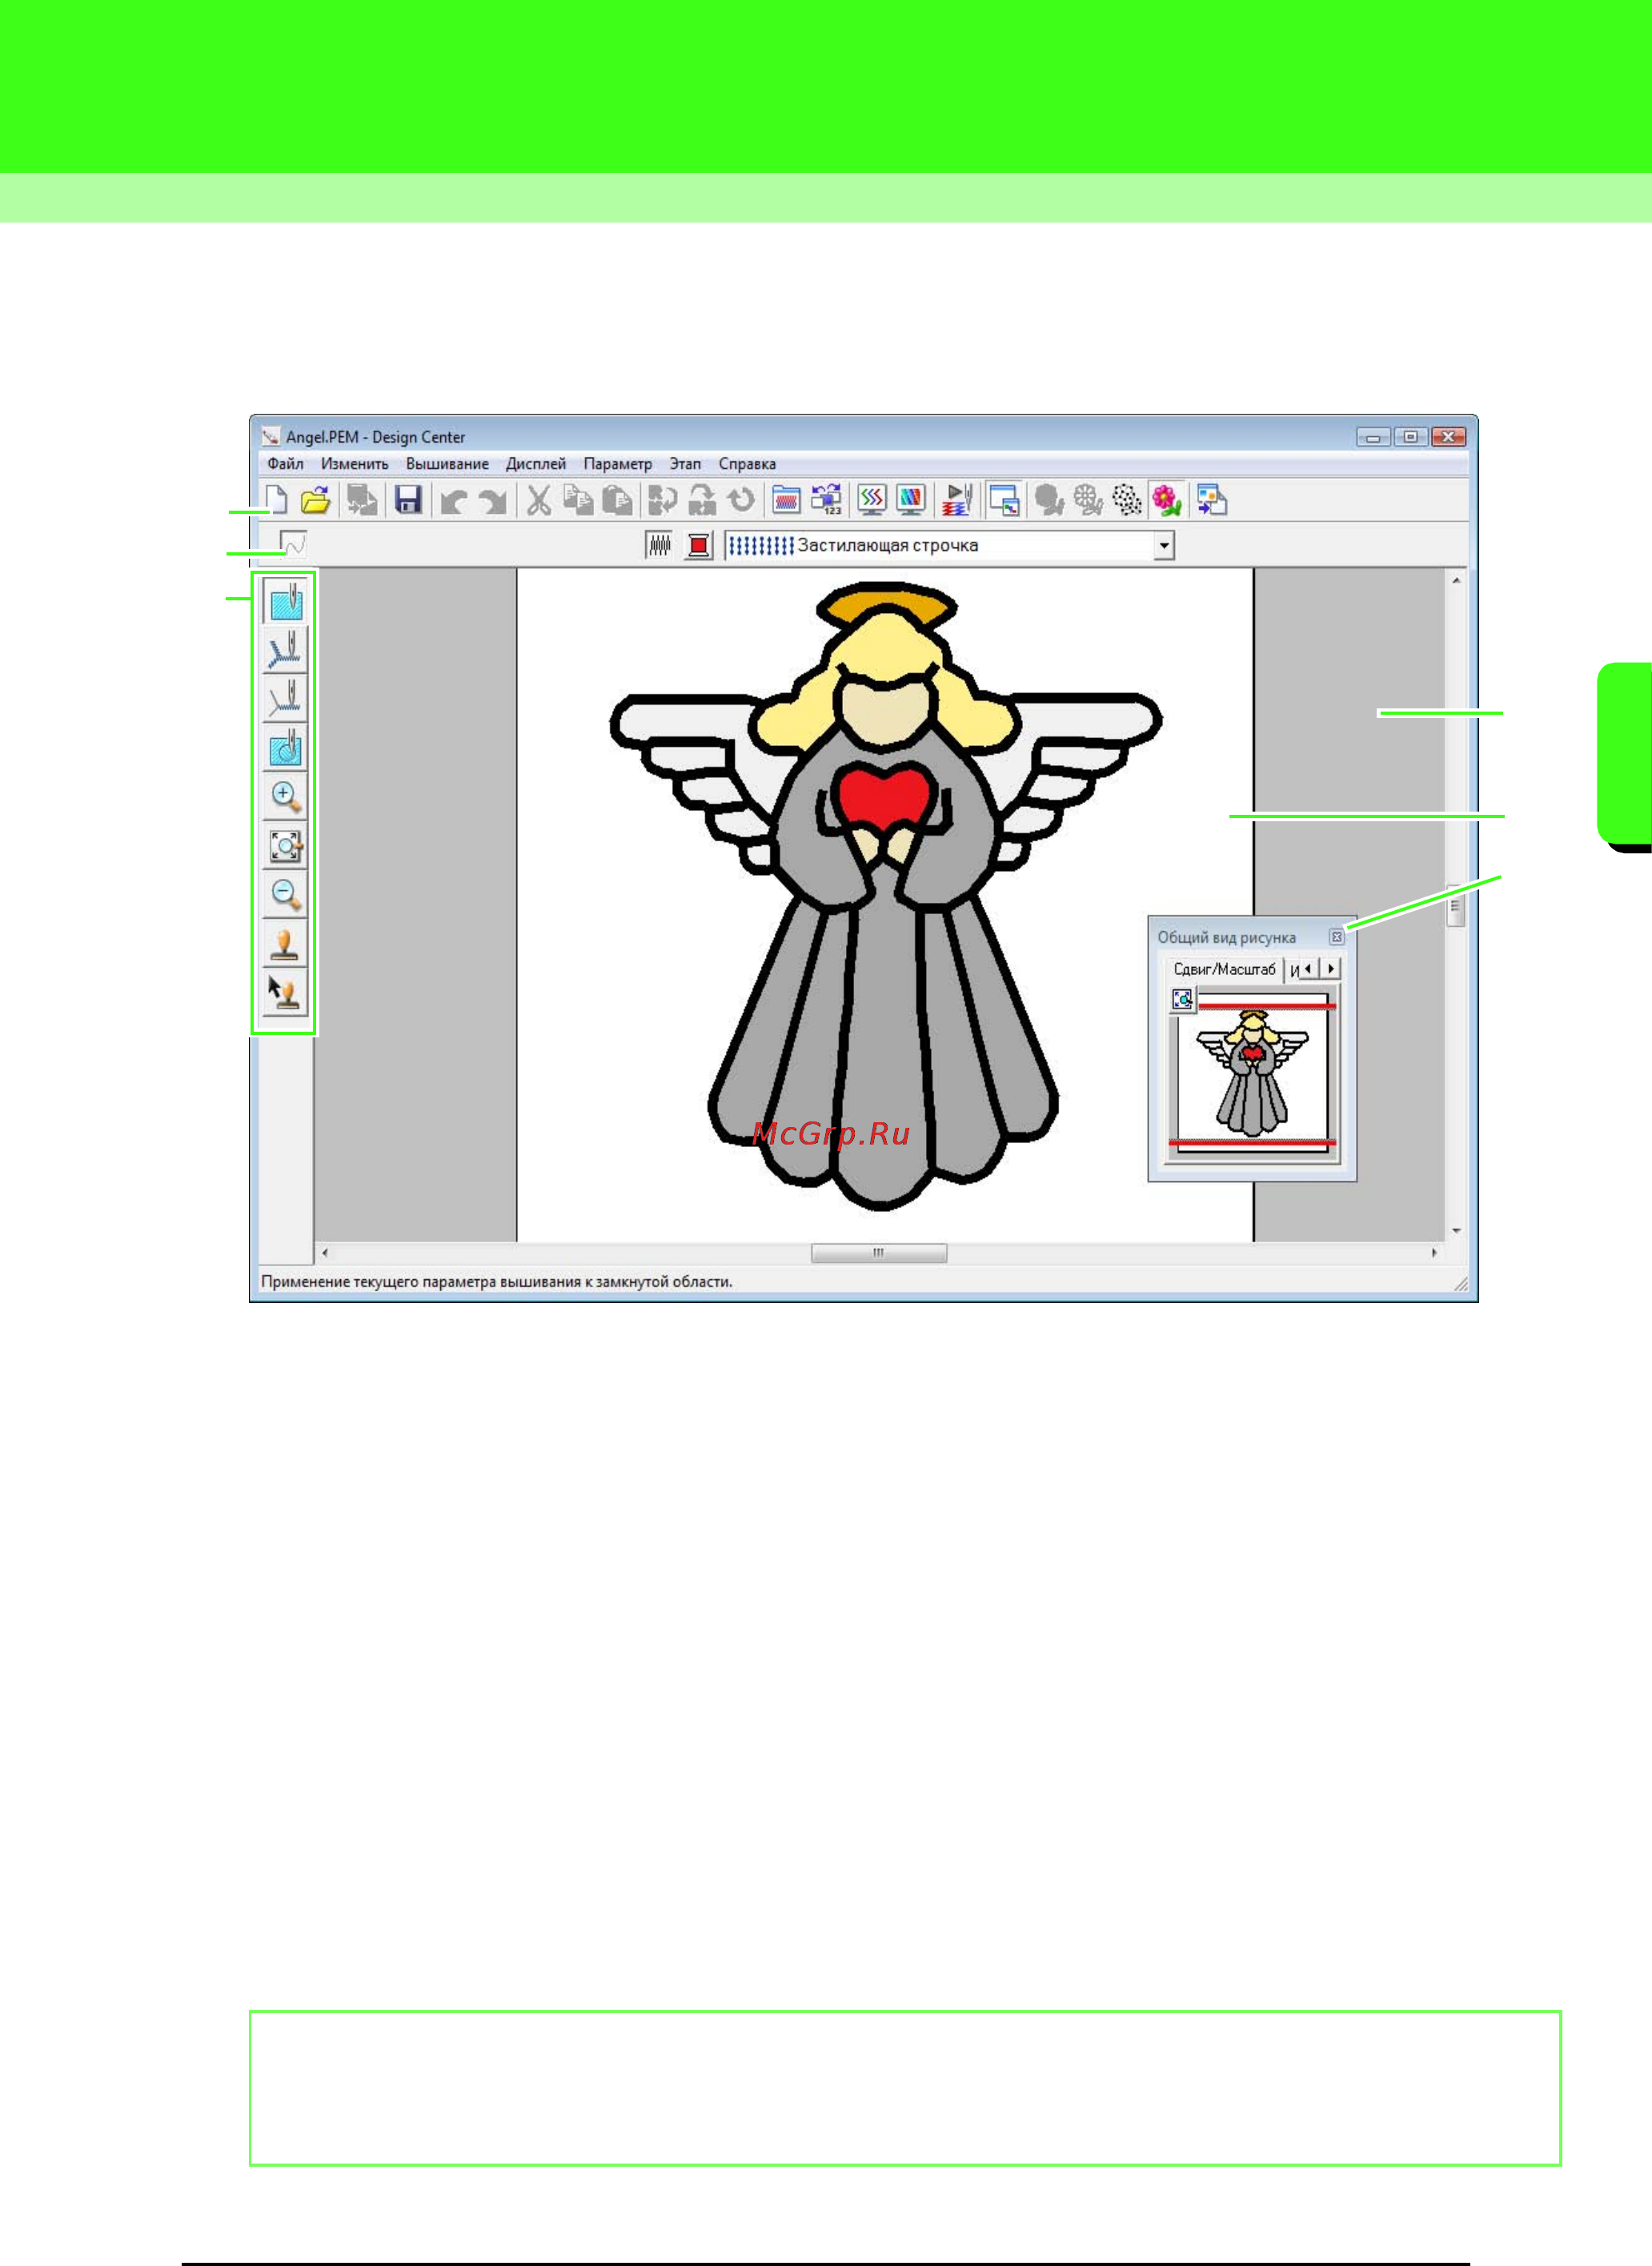This screenshot has height=2266, width=1652.
Task: Click the horizontal scrollbar thumb
Action: (x=879, y=1253)
